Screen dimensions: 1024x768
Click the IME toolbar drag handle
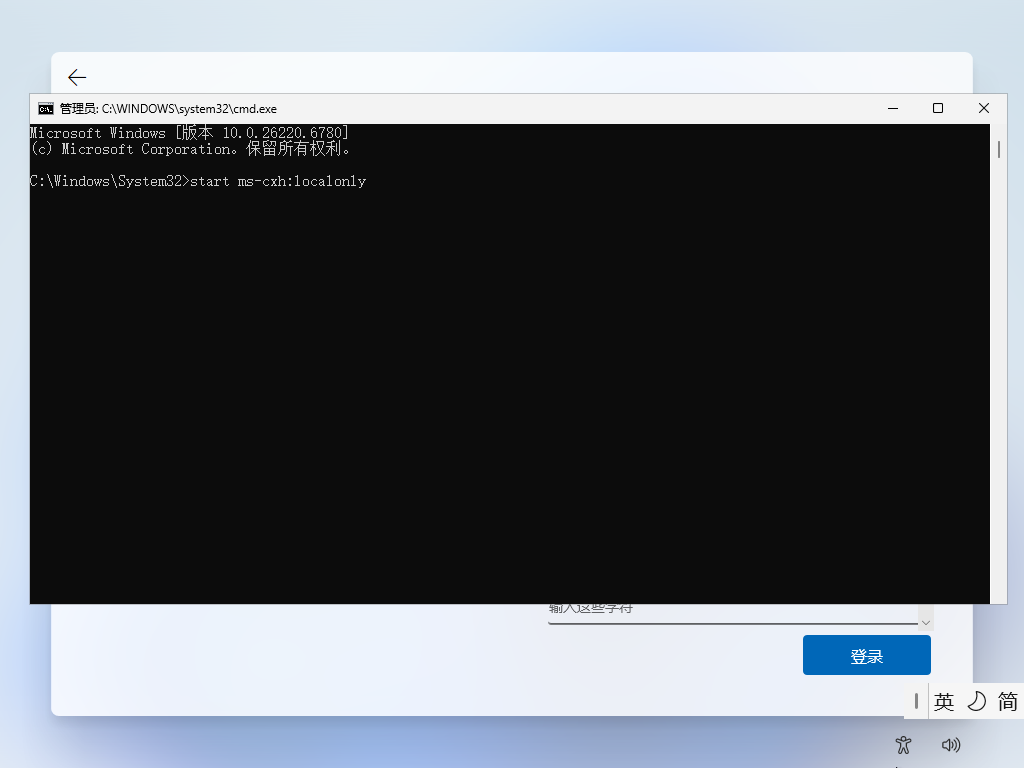click(916, 701)
